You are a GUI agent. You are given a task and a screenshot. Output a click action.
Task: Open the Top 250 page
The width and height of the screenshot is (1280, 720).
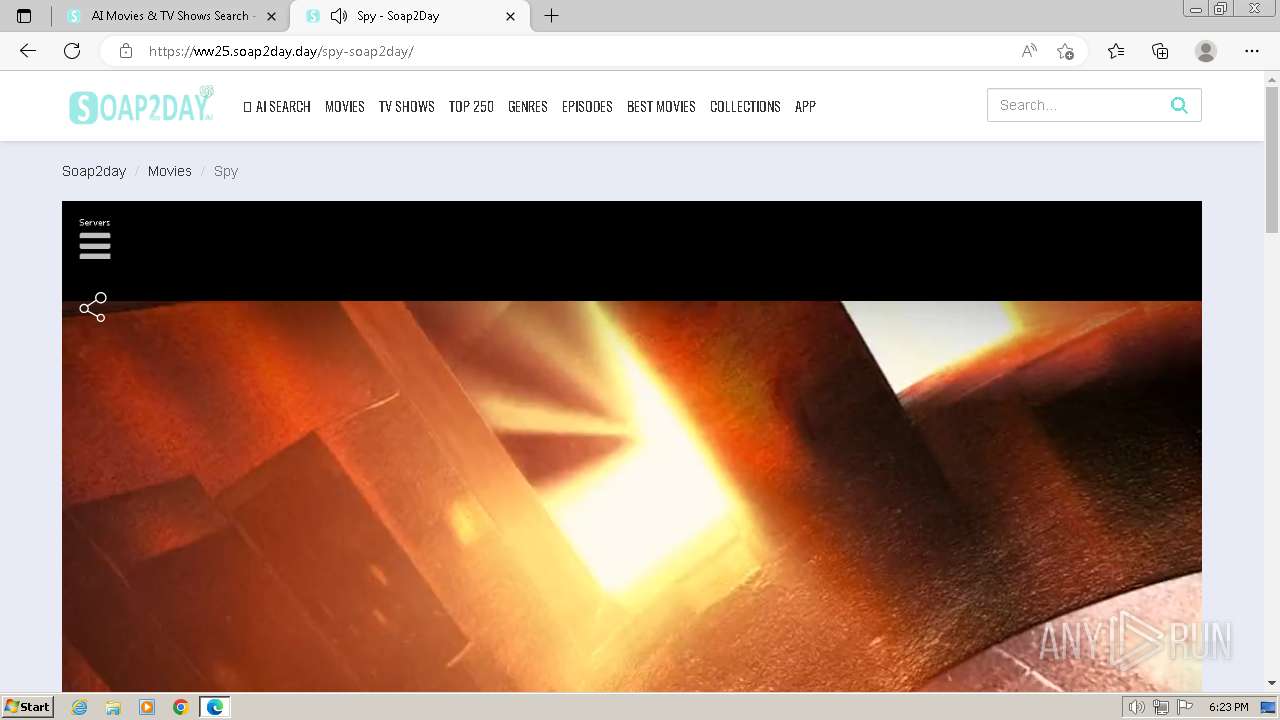point(471,106)
